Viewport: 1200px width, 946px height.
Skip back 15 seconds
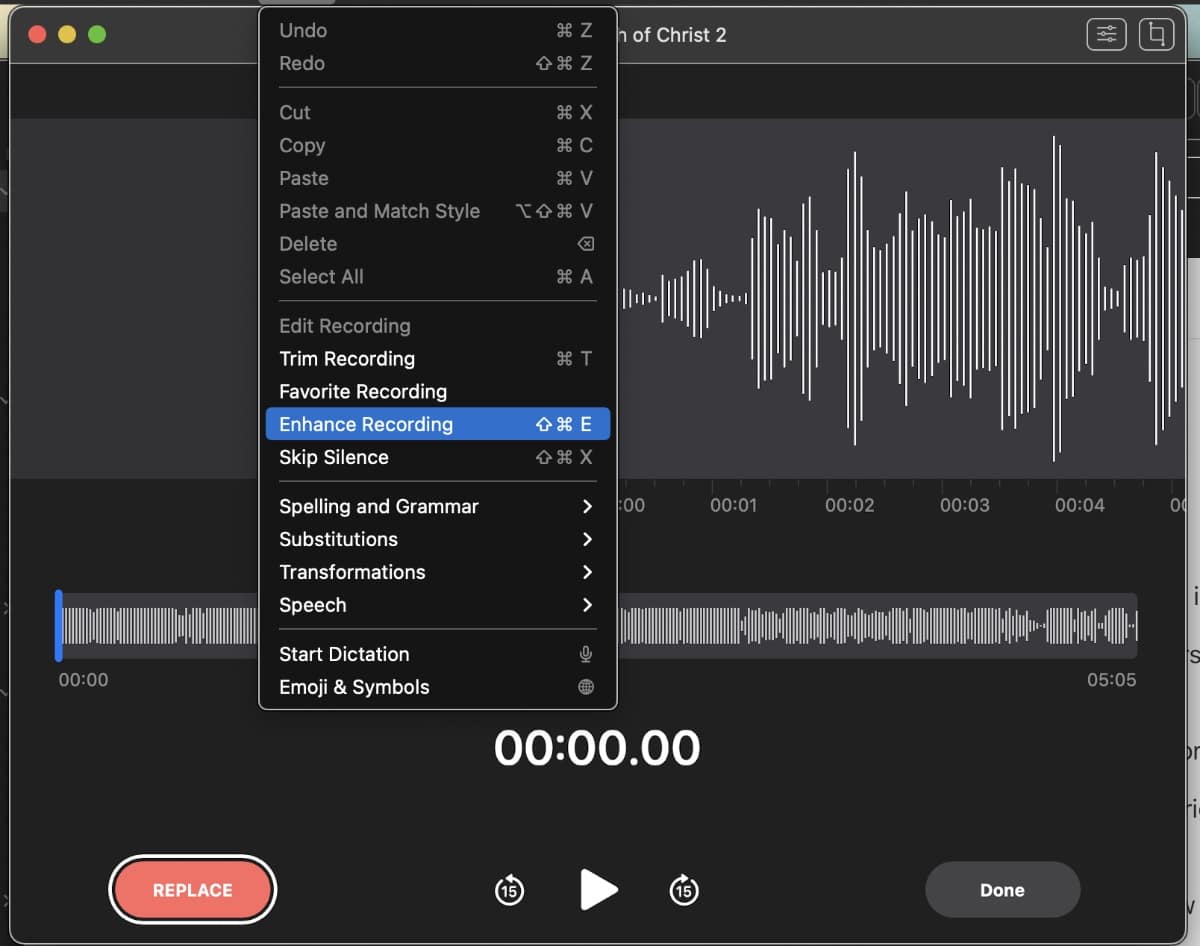click(509, 889)
